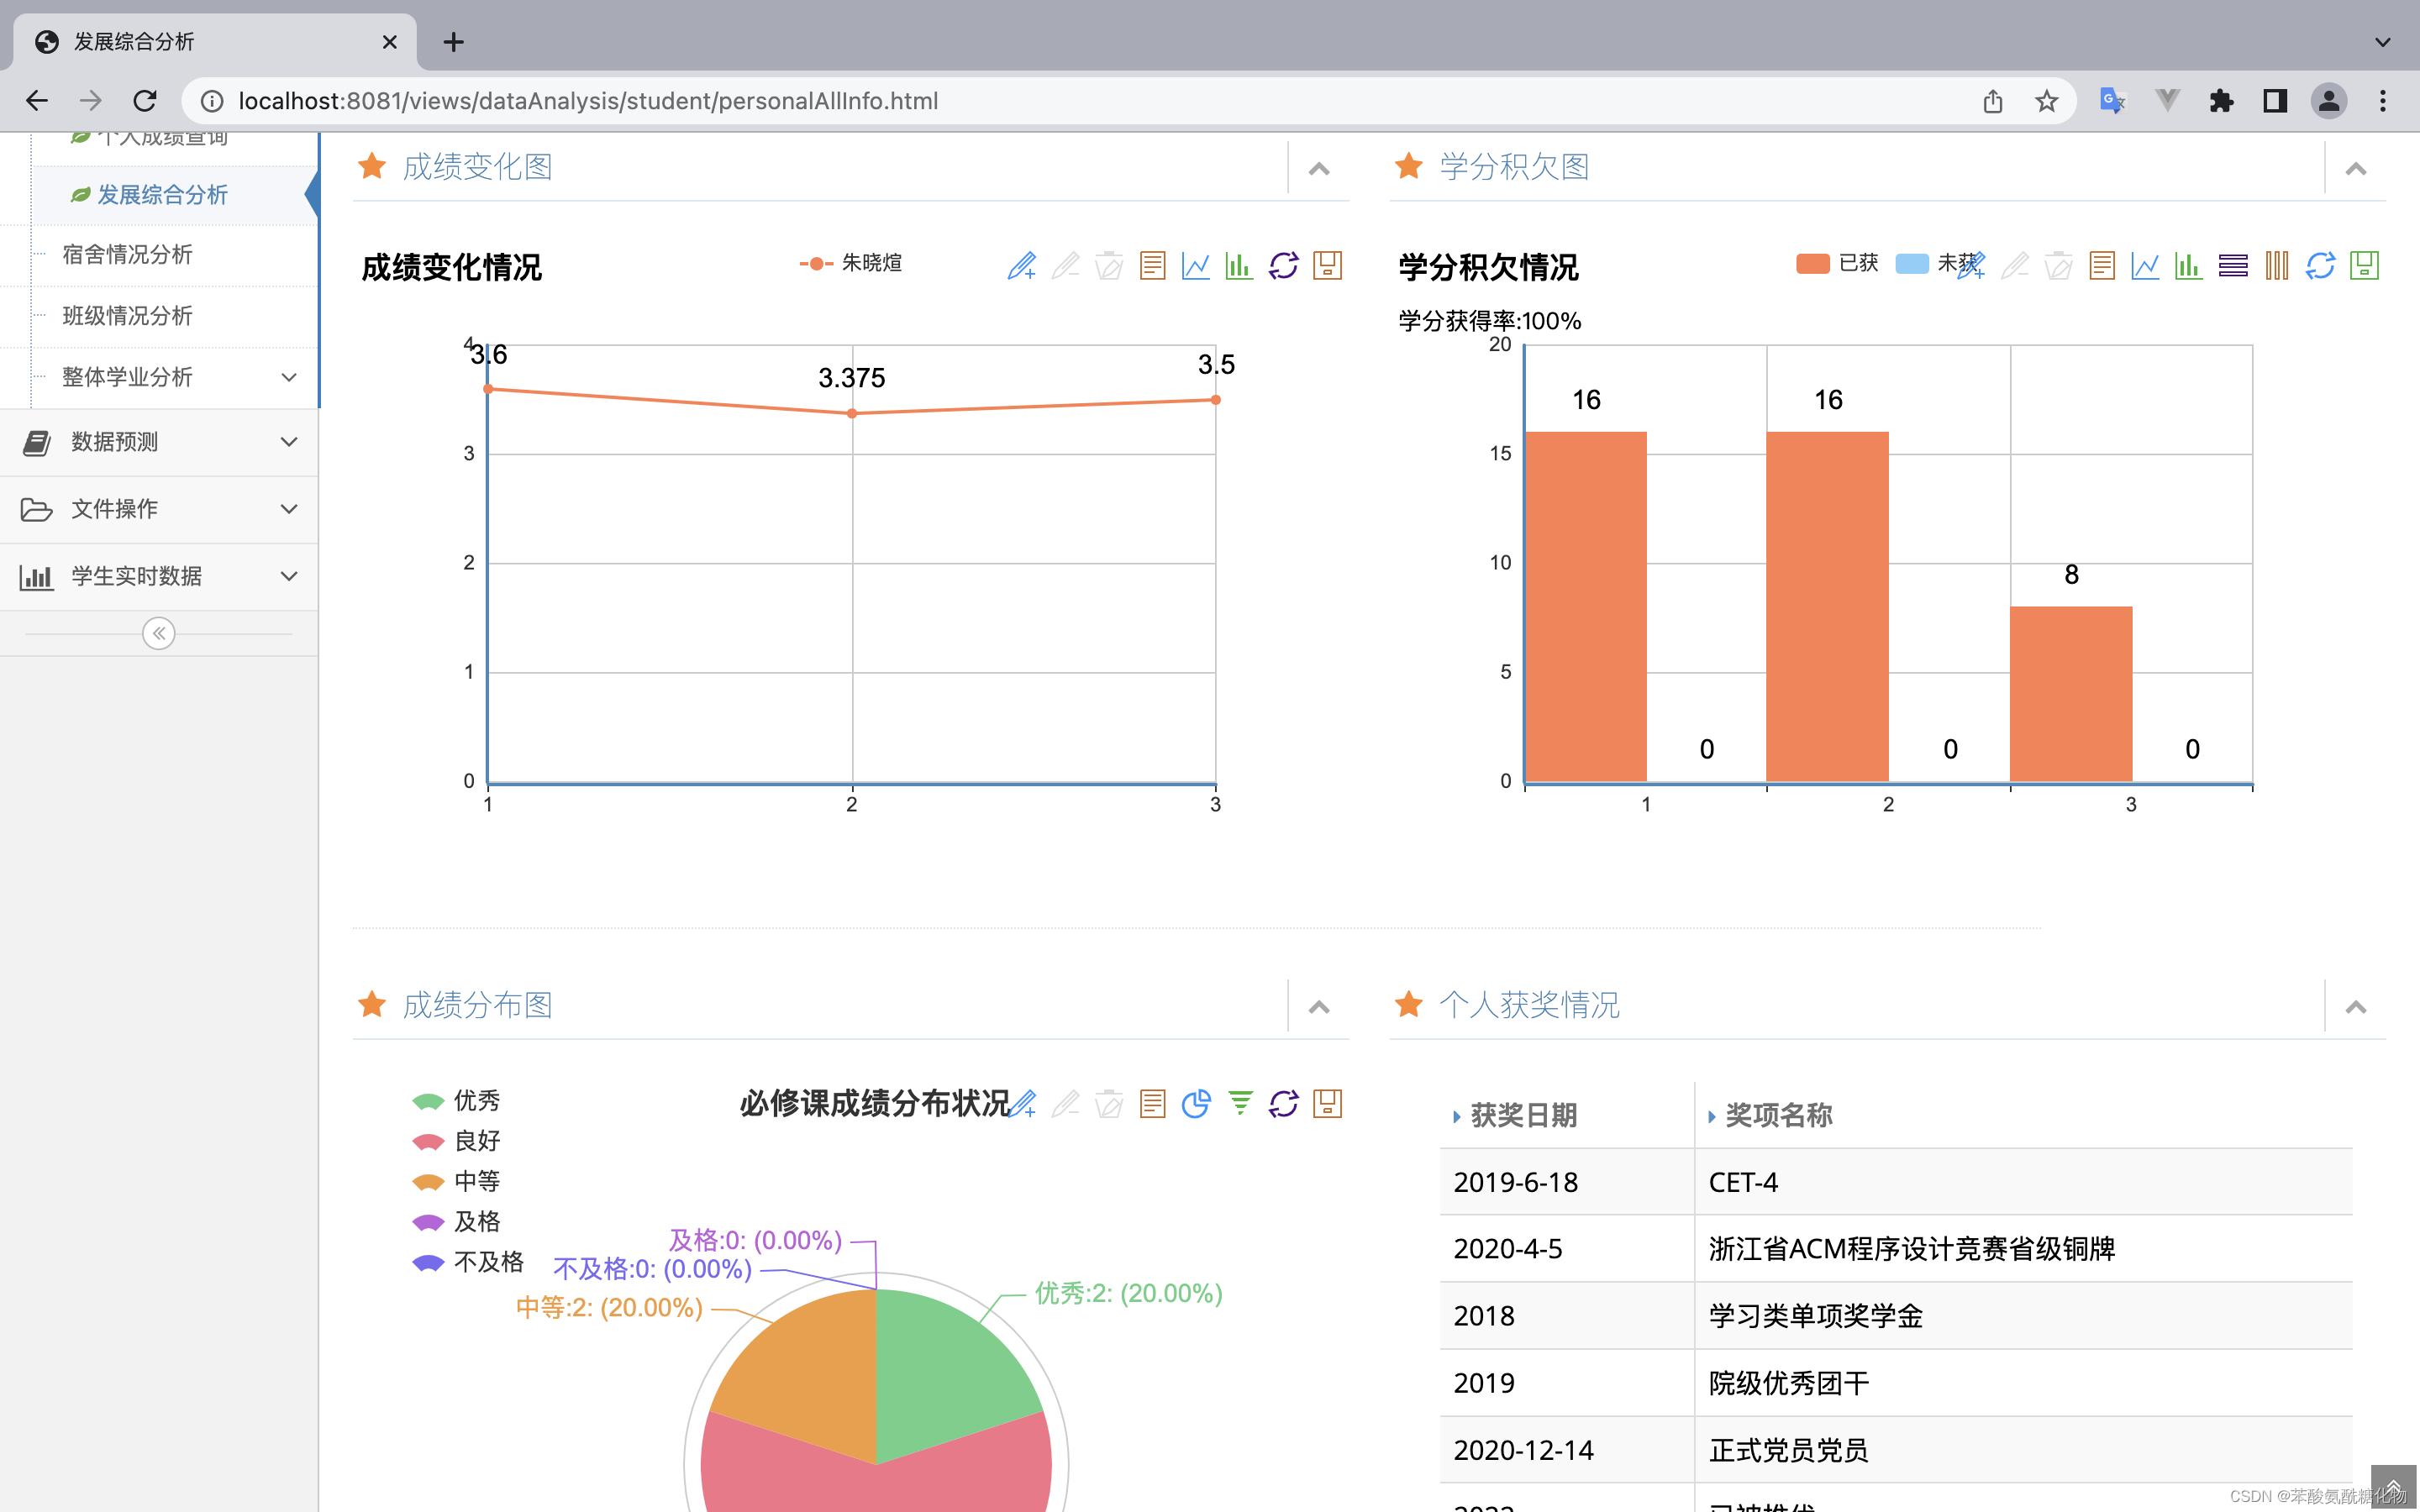The width and height of the screenshot is (2420, 1512).
Task: Open Chrome three-dot menu
Action: (2383, 101)
